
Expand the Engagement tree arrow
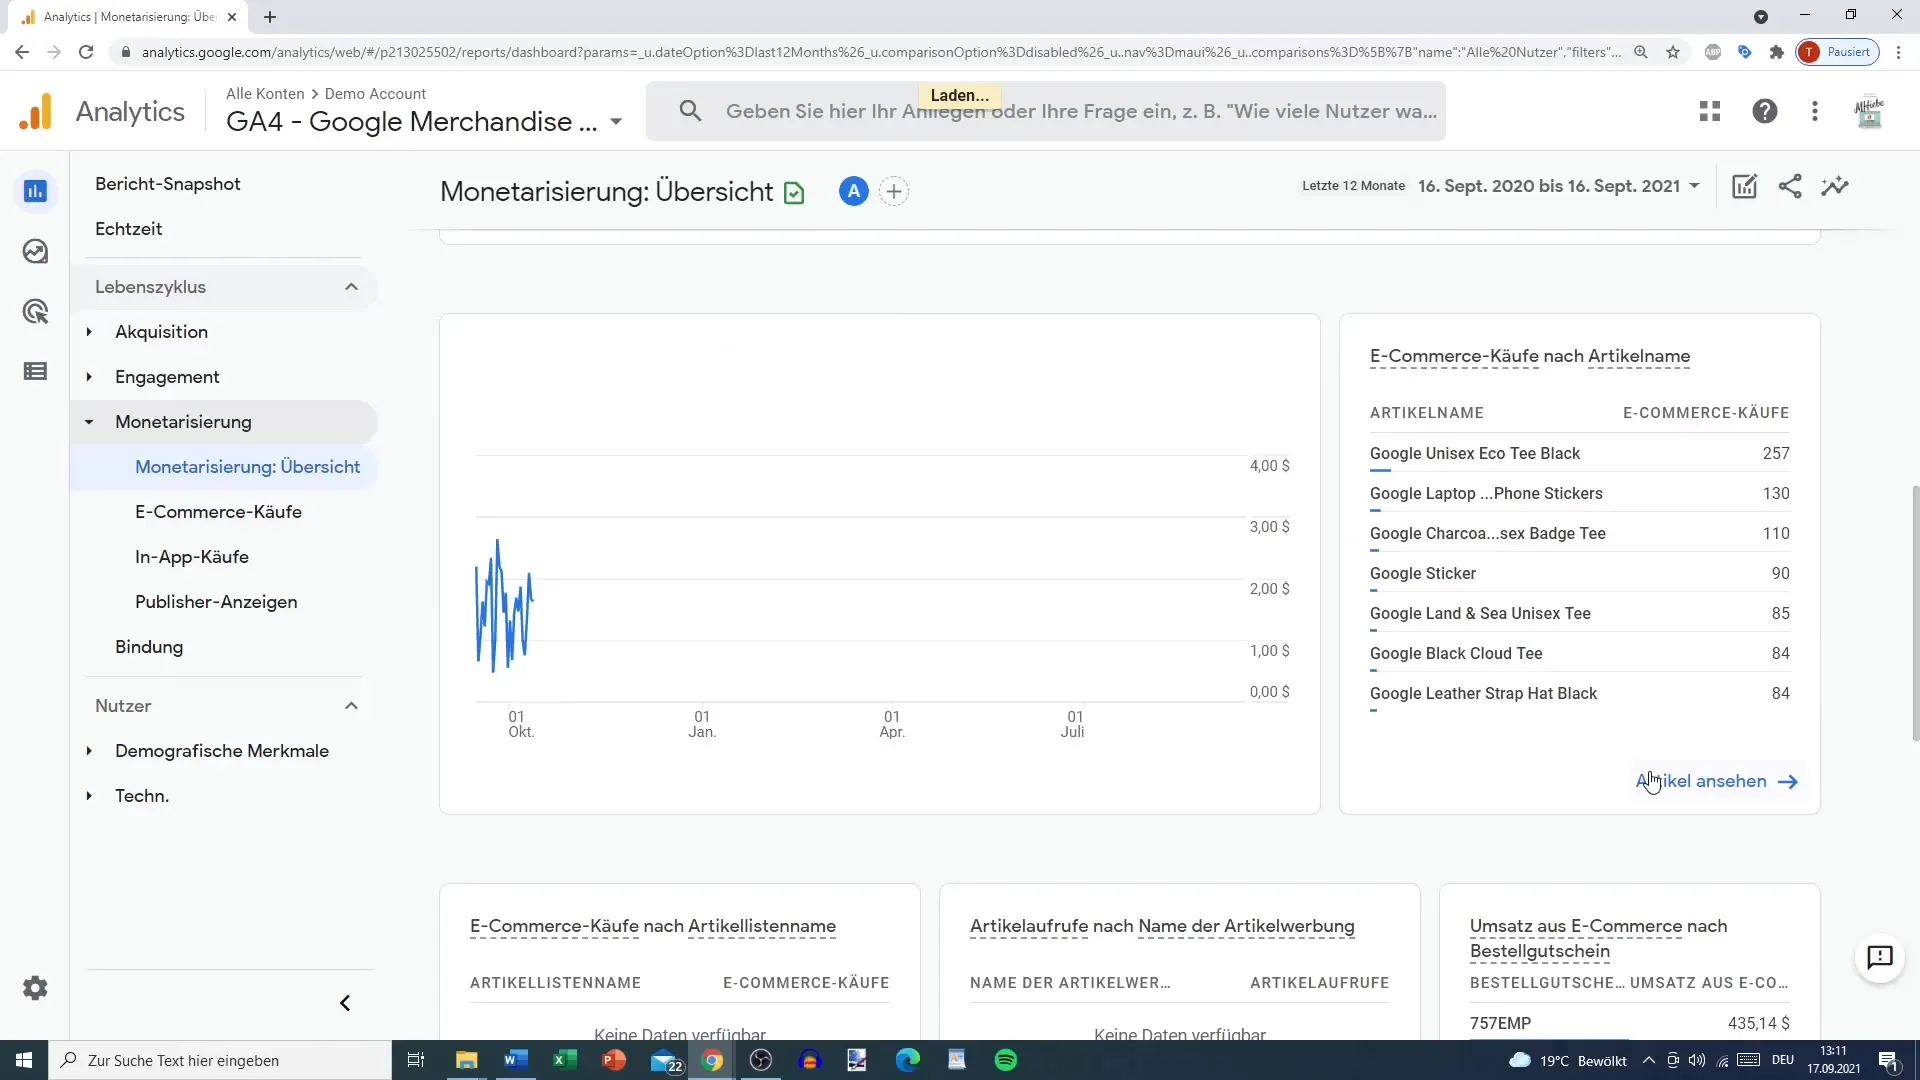click(x=89, y=377)
